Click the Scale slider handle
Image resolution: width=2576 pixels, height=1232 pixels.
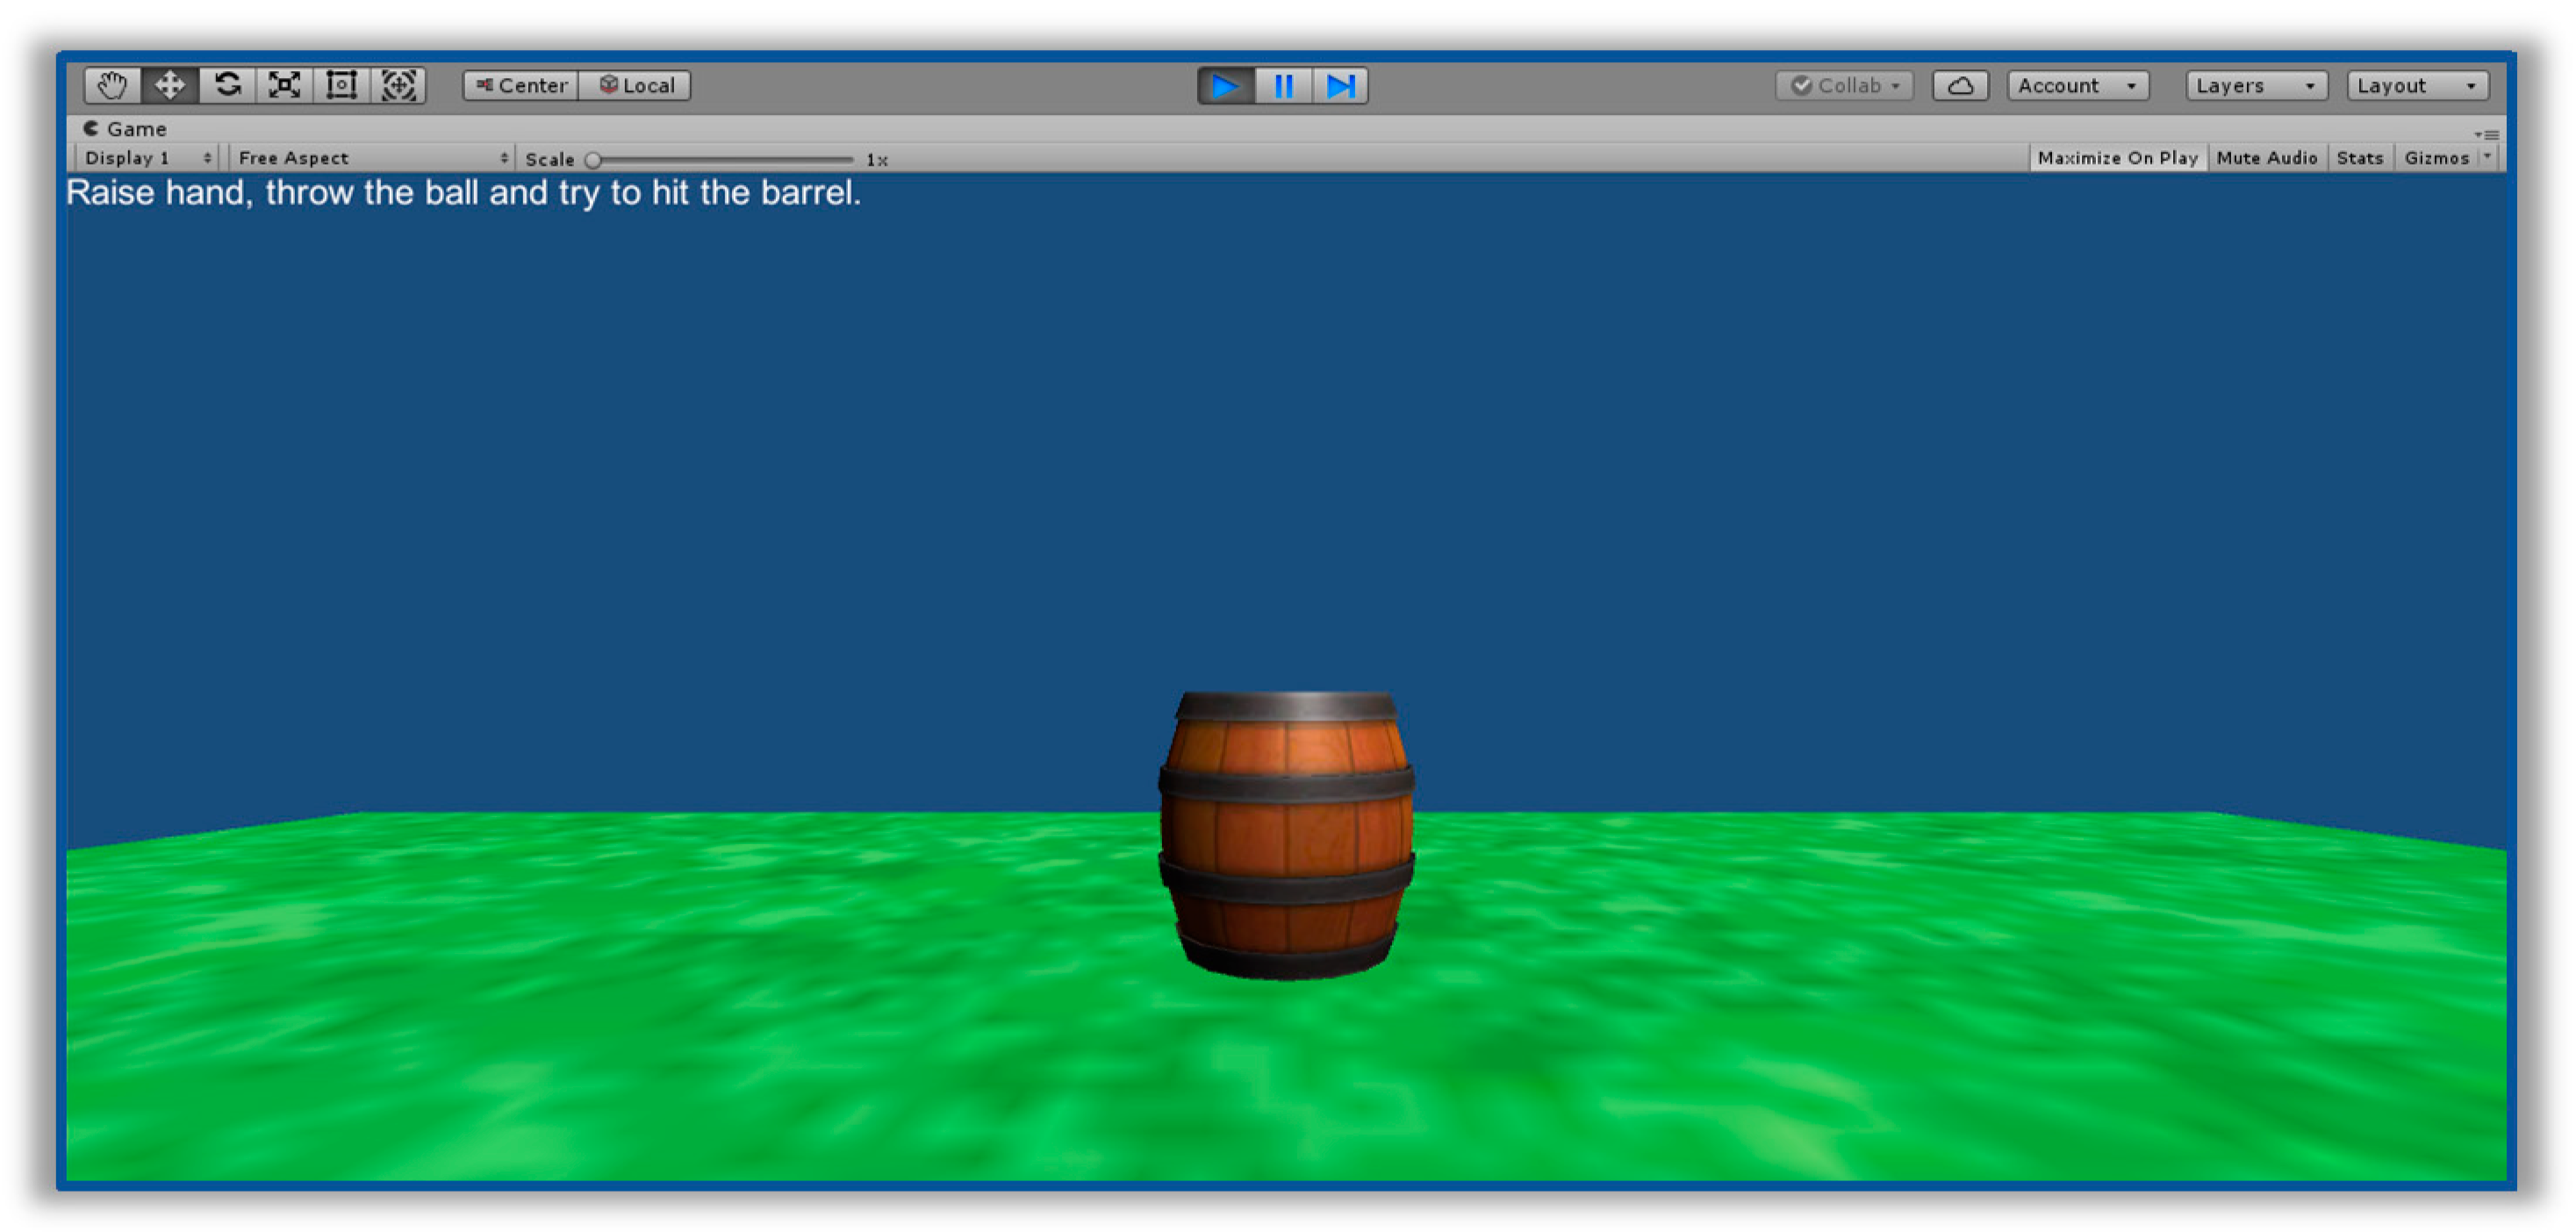pyautogui.click(x=593, y=160)
